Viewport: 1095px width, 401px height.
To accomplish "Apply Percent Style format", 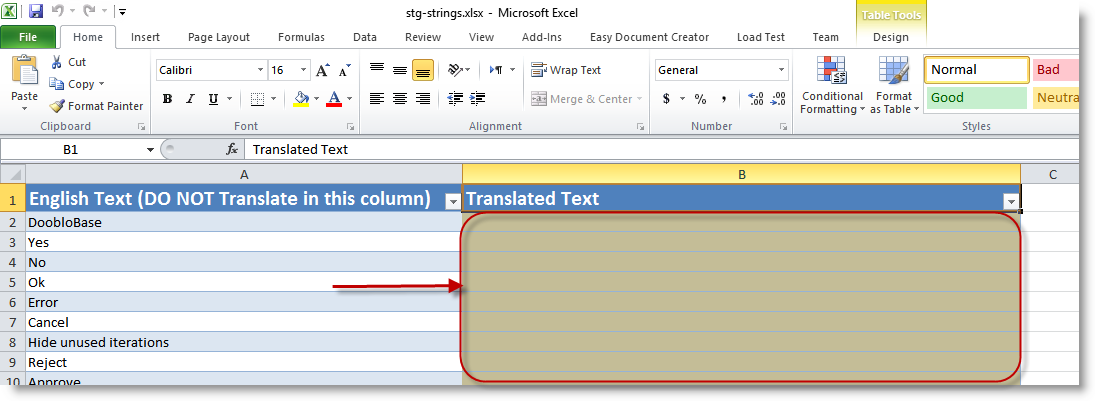I will click(700, 99).
